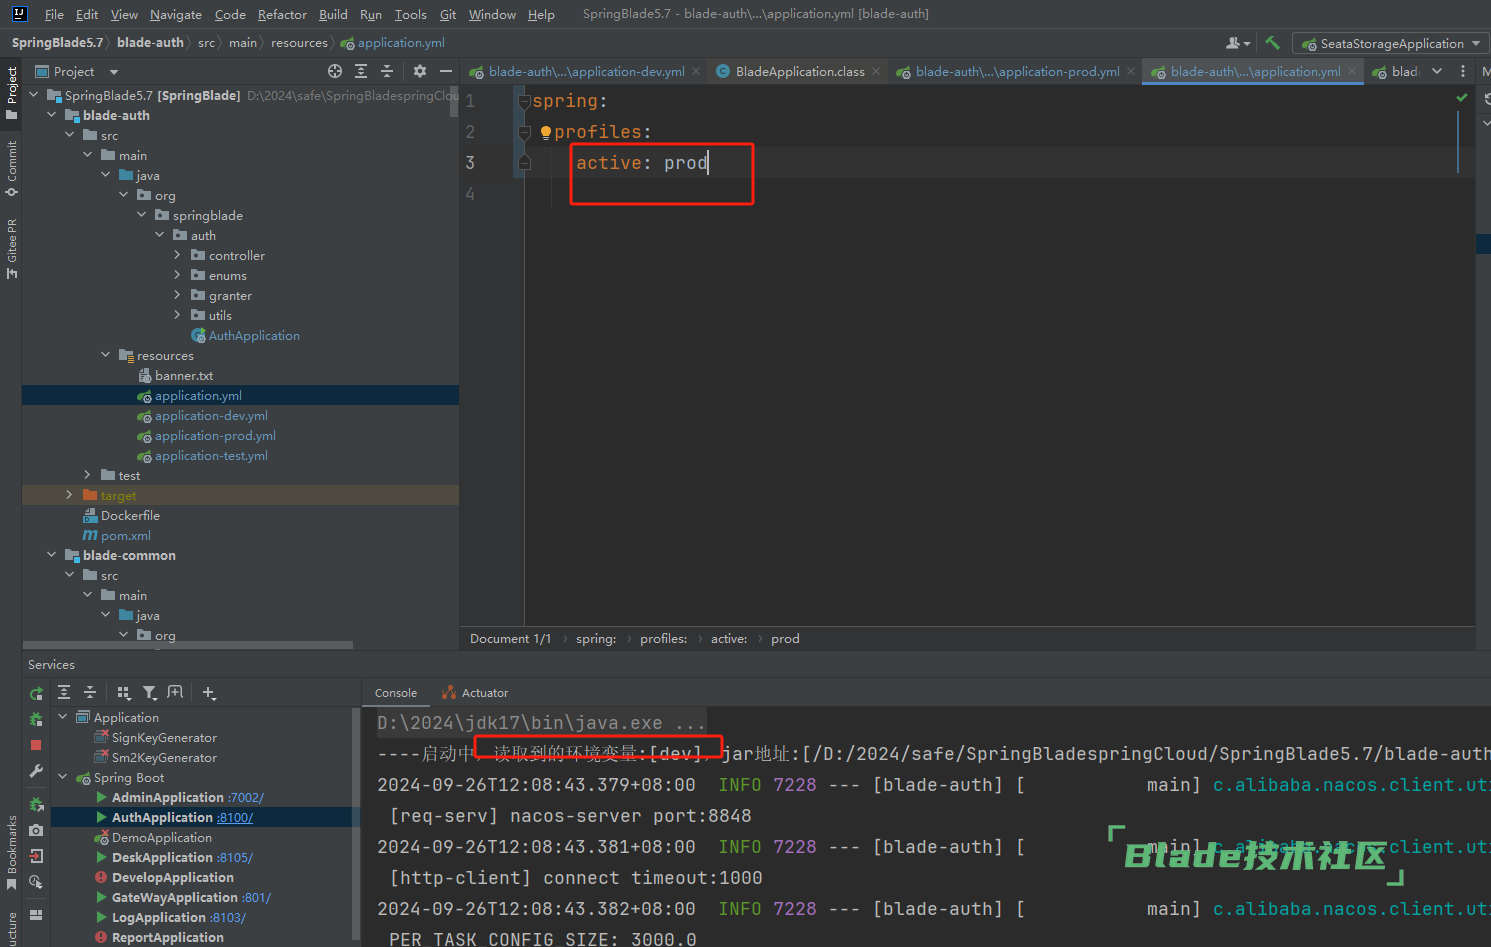The width and height of the screenshot is (1491, 947).
Task: Collapse the Application services group
Action: 63,717
